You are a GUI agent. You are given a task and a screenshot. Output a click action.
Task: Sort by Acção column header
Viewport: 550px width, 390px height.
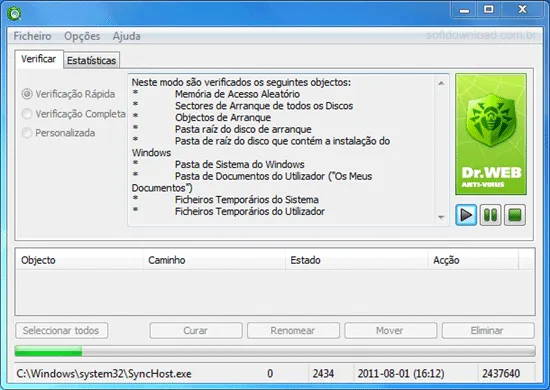473,260
